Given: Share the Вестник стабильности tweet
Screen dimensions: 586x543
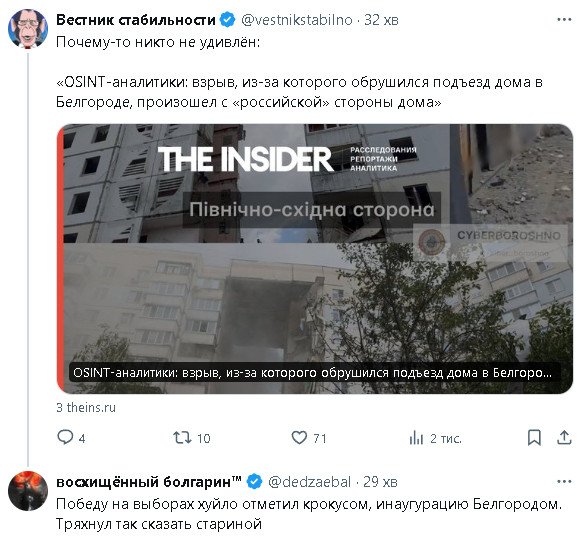Looking at the screenshot, I should (x=564, y=437).
